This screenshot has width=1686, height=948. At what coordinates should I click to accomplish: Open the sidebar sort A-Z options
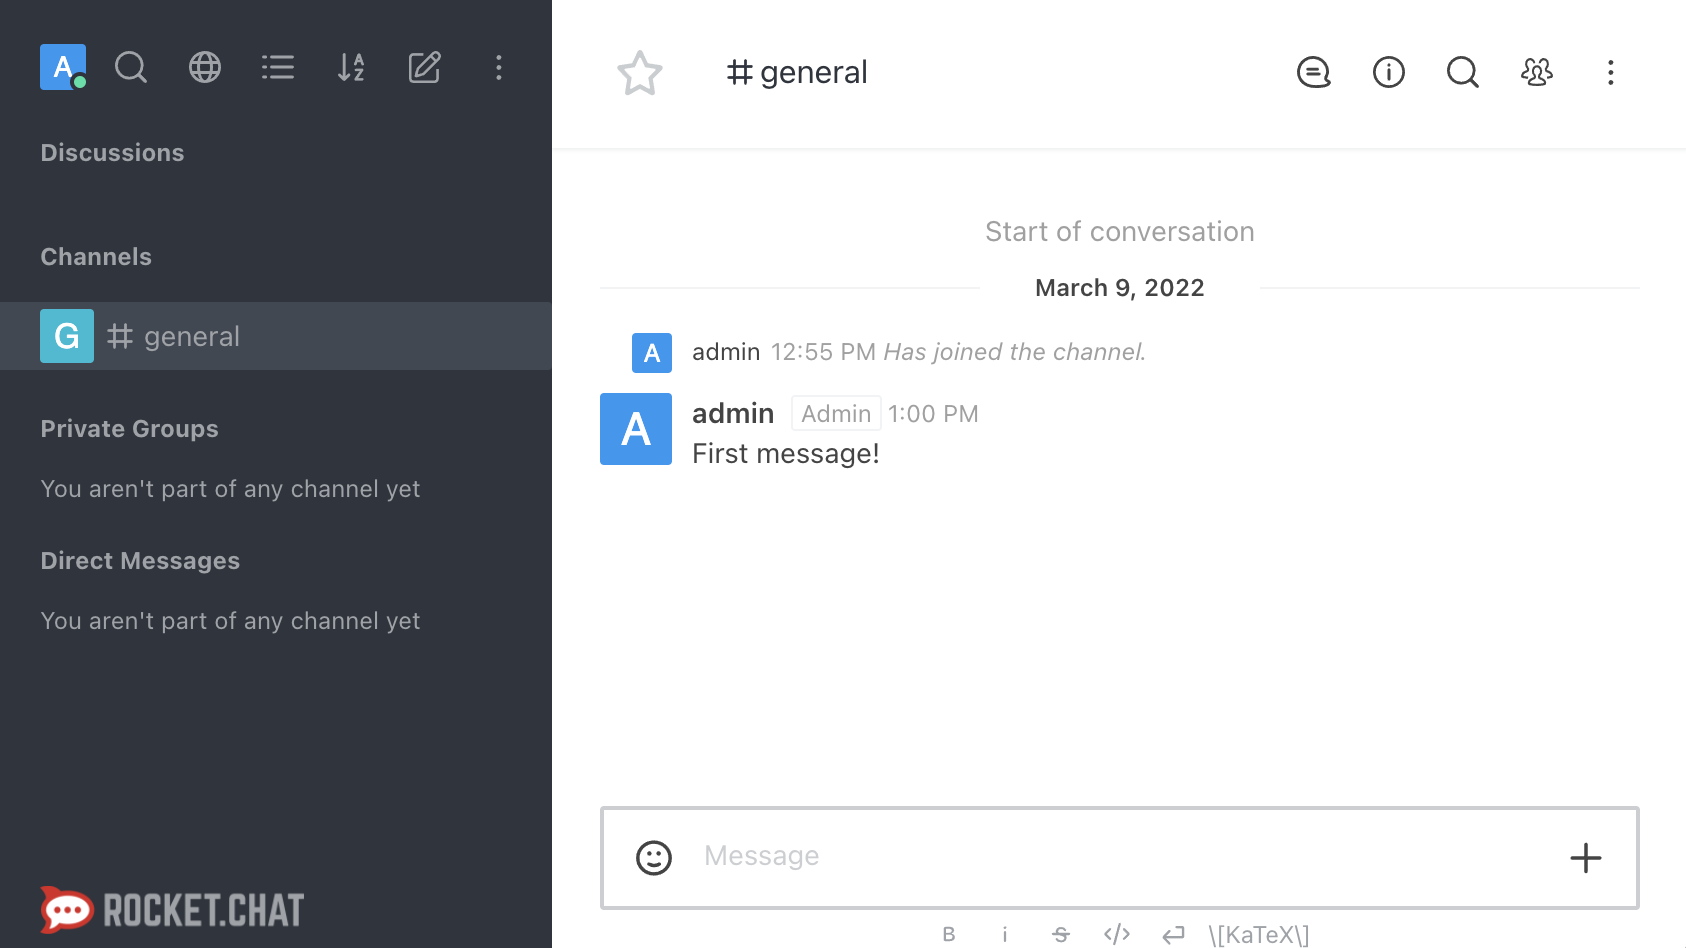click(351, 68)
